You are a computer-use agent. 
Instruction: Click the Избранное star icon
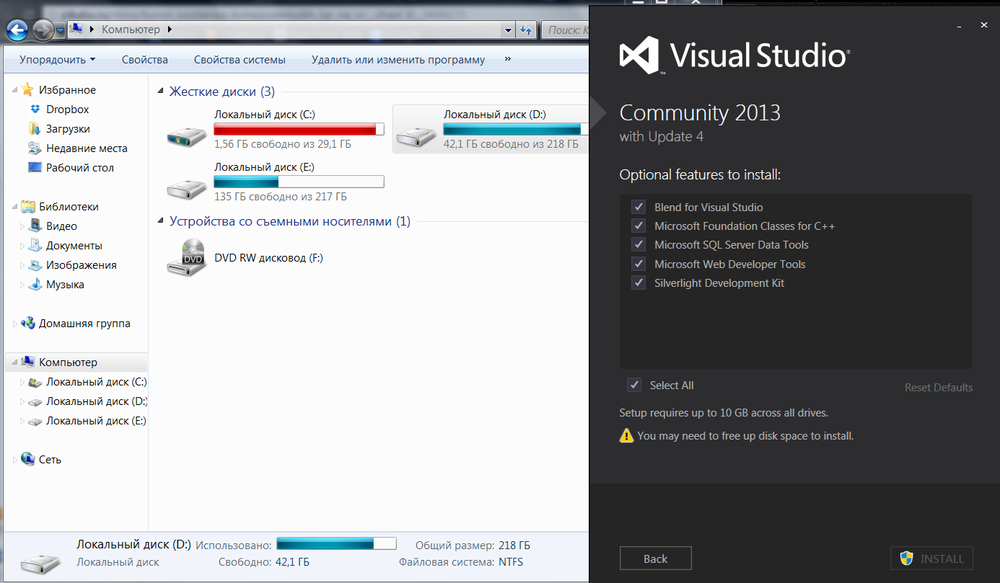coord(27,89)
